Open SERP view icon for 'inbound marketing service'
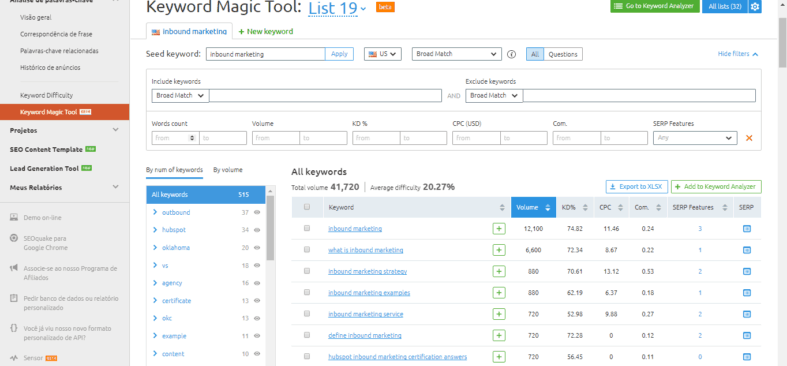Image resolution: width=787 pixels, height=366 pixels. [x=746, y=314]
